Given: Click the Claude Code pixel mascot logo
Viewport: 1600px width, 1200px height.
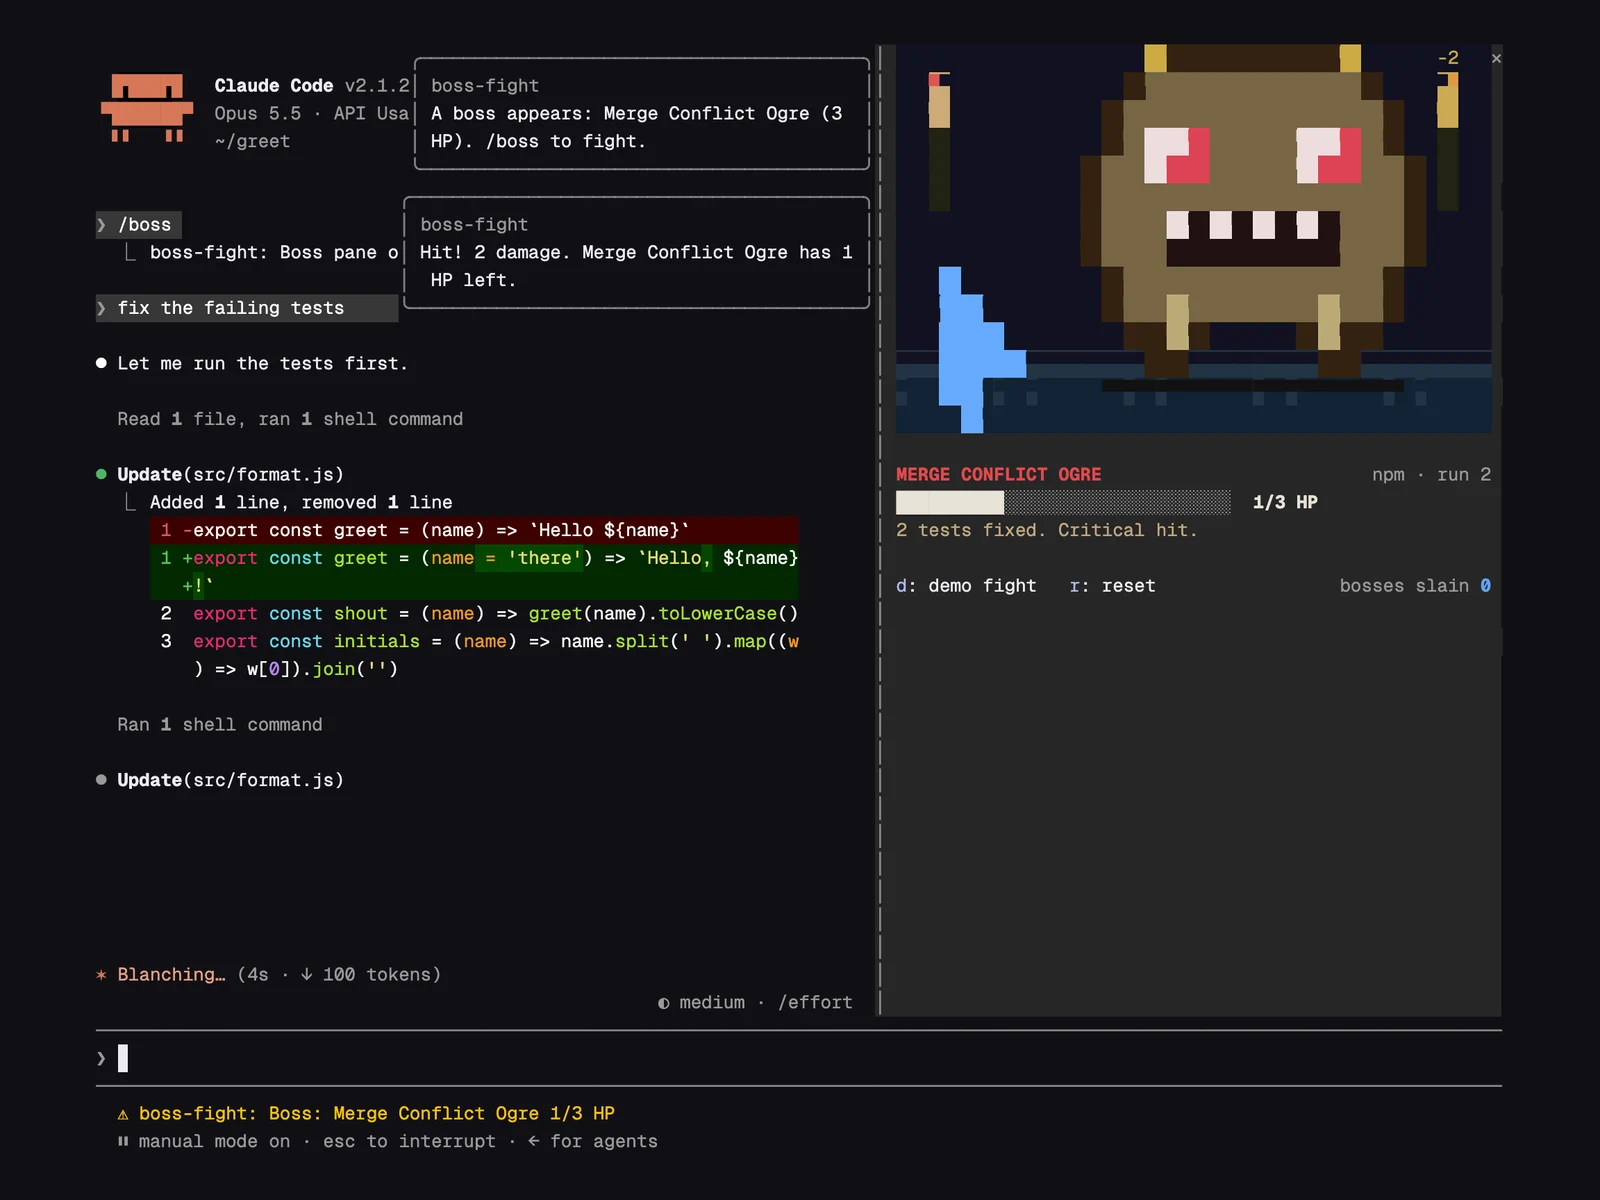Looking at the screenshot, I should (147, 108).
